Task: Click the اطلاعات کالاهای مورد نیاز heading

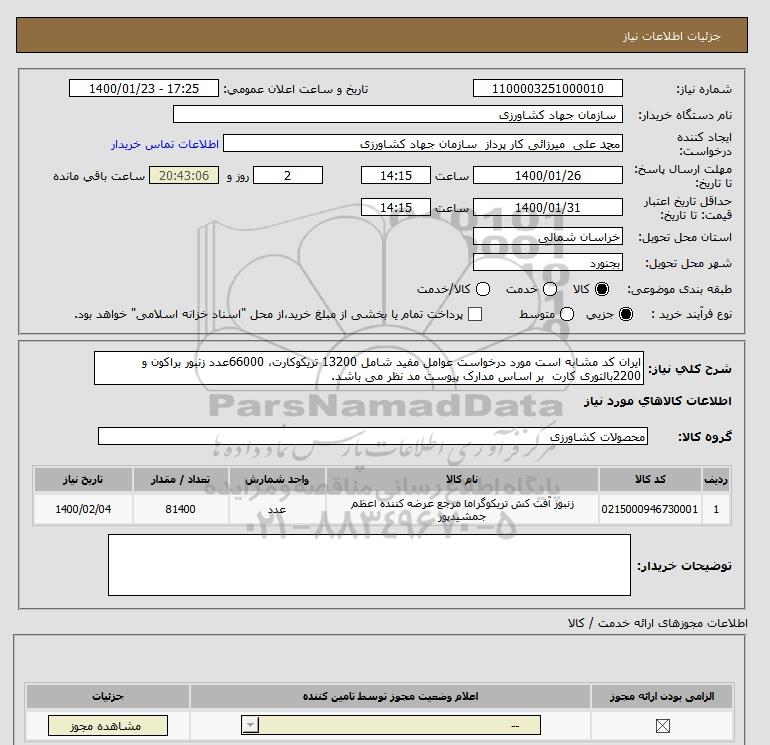Action: (x=657, y=401)
